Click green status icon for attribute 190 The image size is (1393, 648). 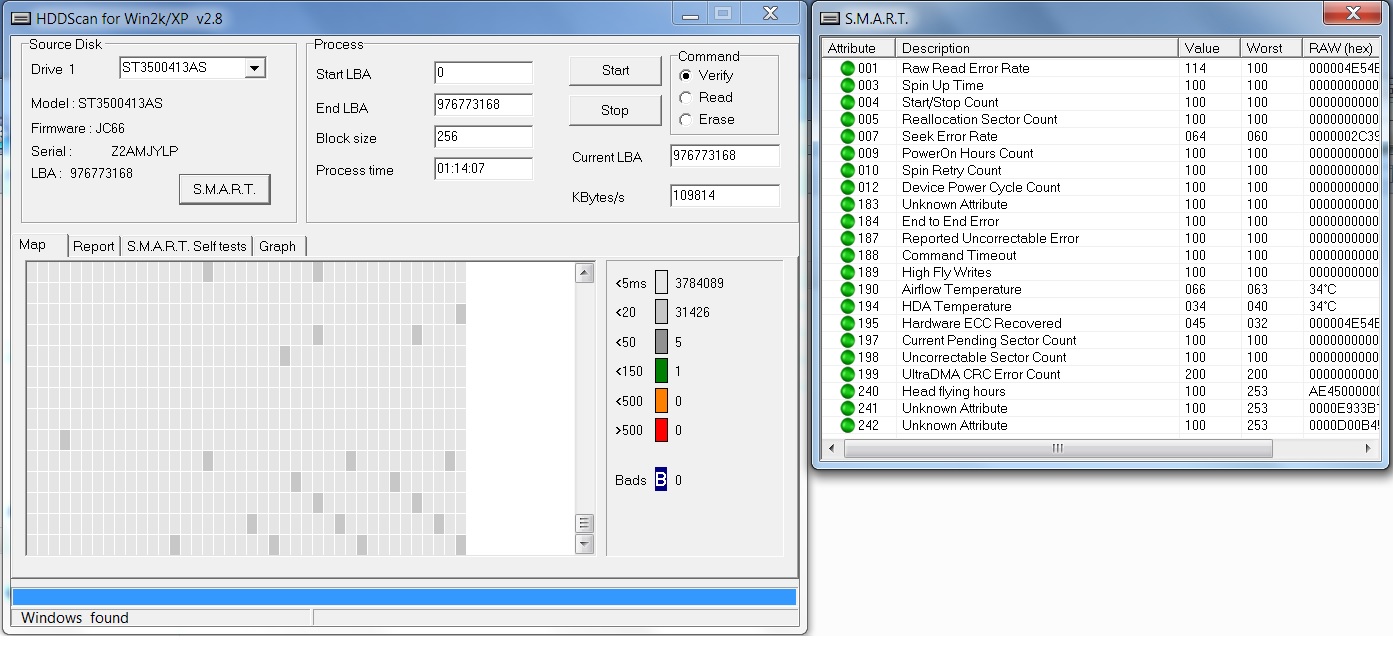click(x=848, y=289)
